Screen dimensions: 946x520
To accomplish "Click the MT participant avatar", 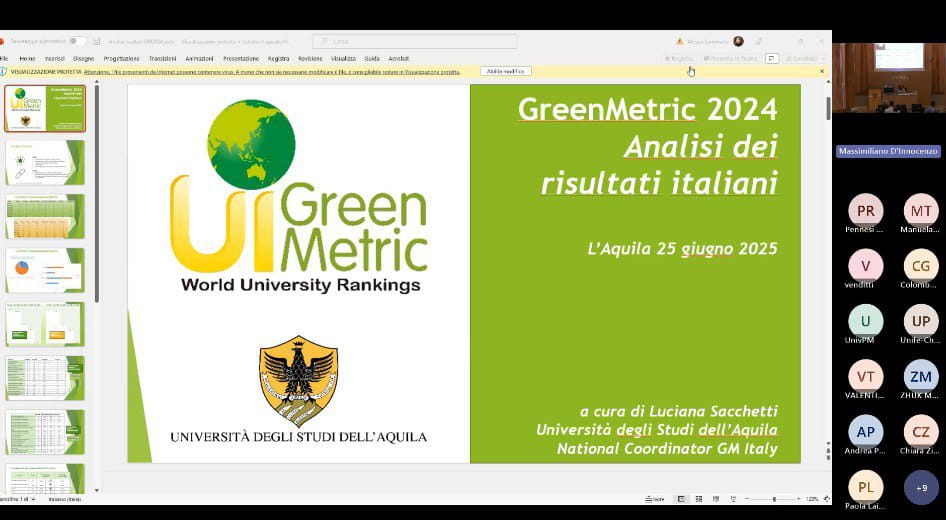I will pyautogui.click(x=921, y=211).
